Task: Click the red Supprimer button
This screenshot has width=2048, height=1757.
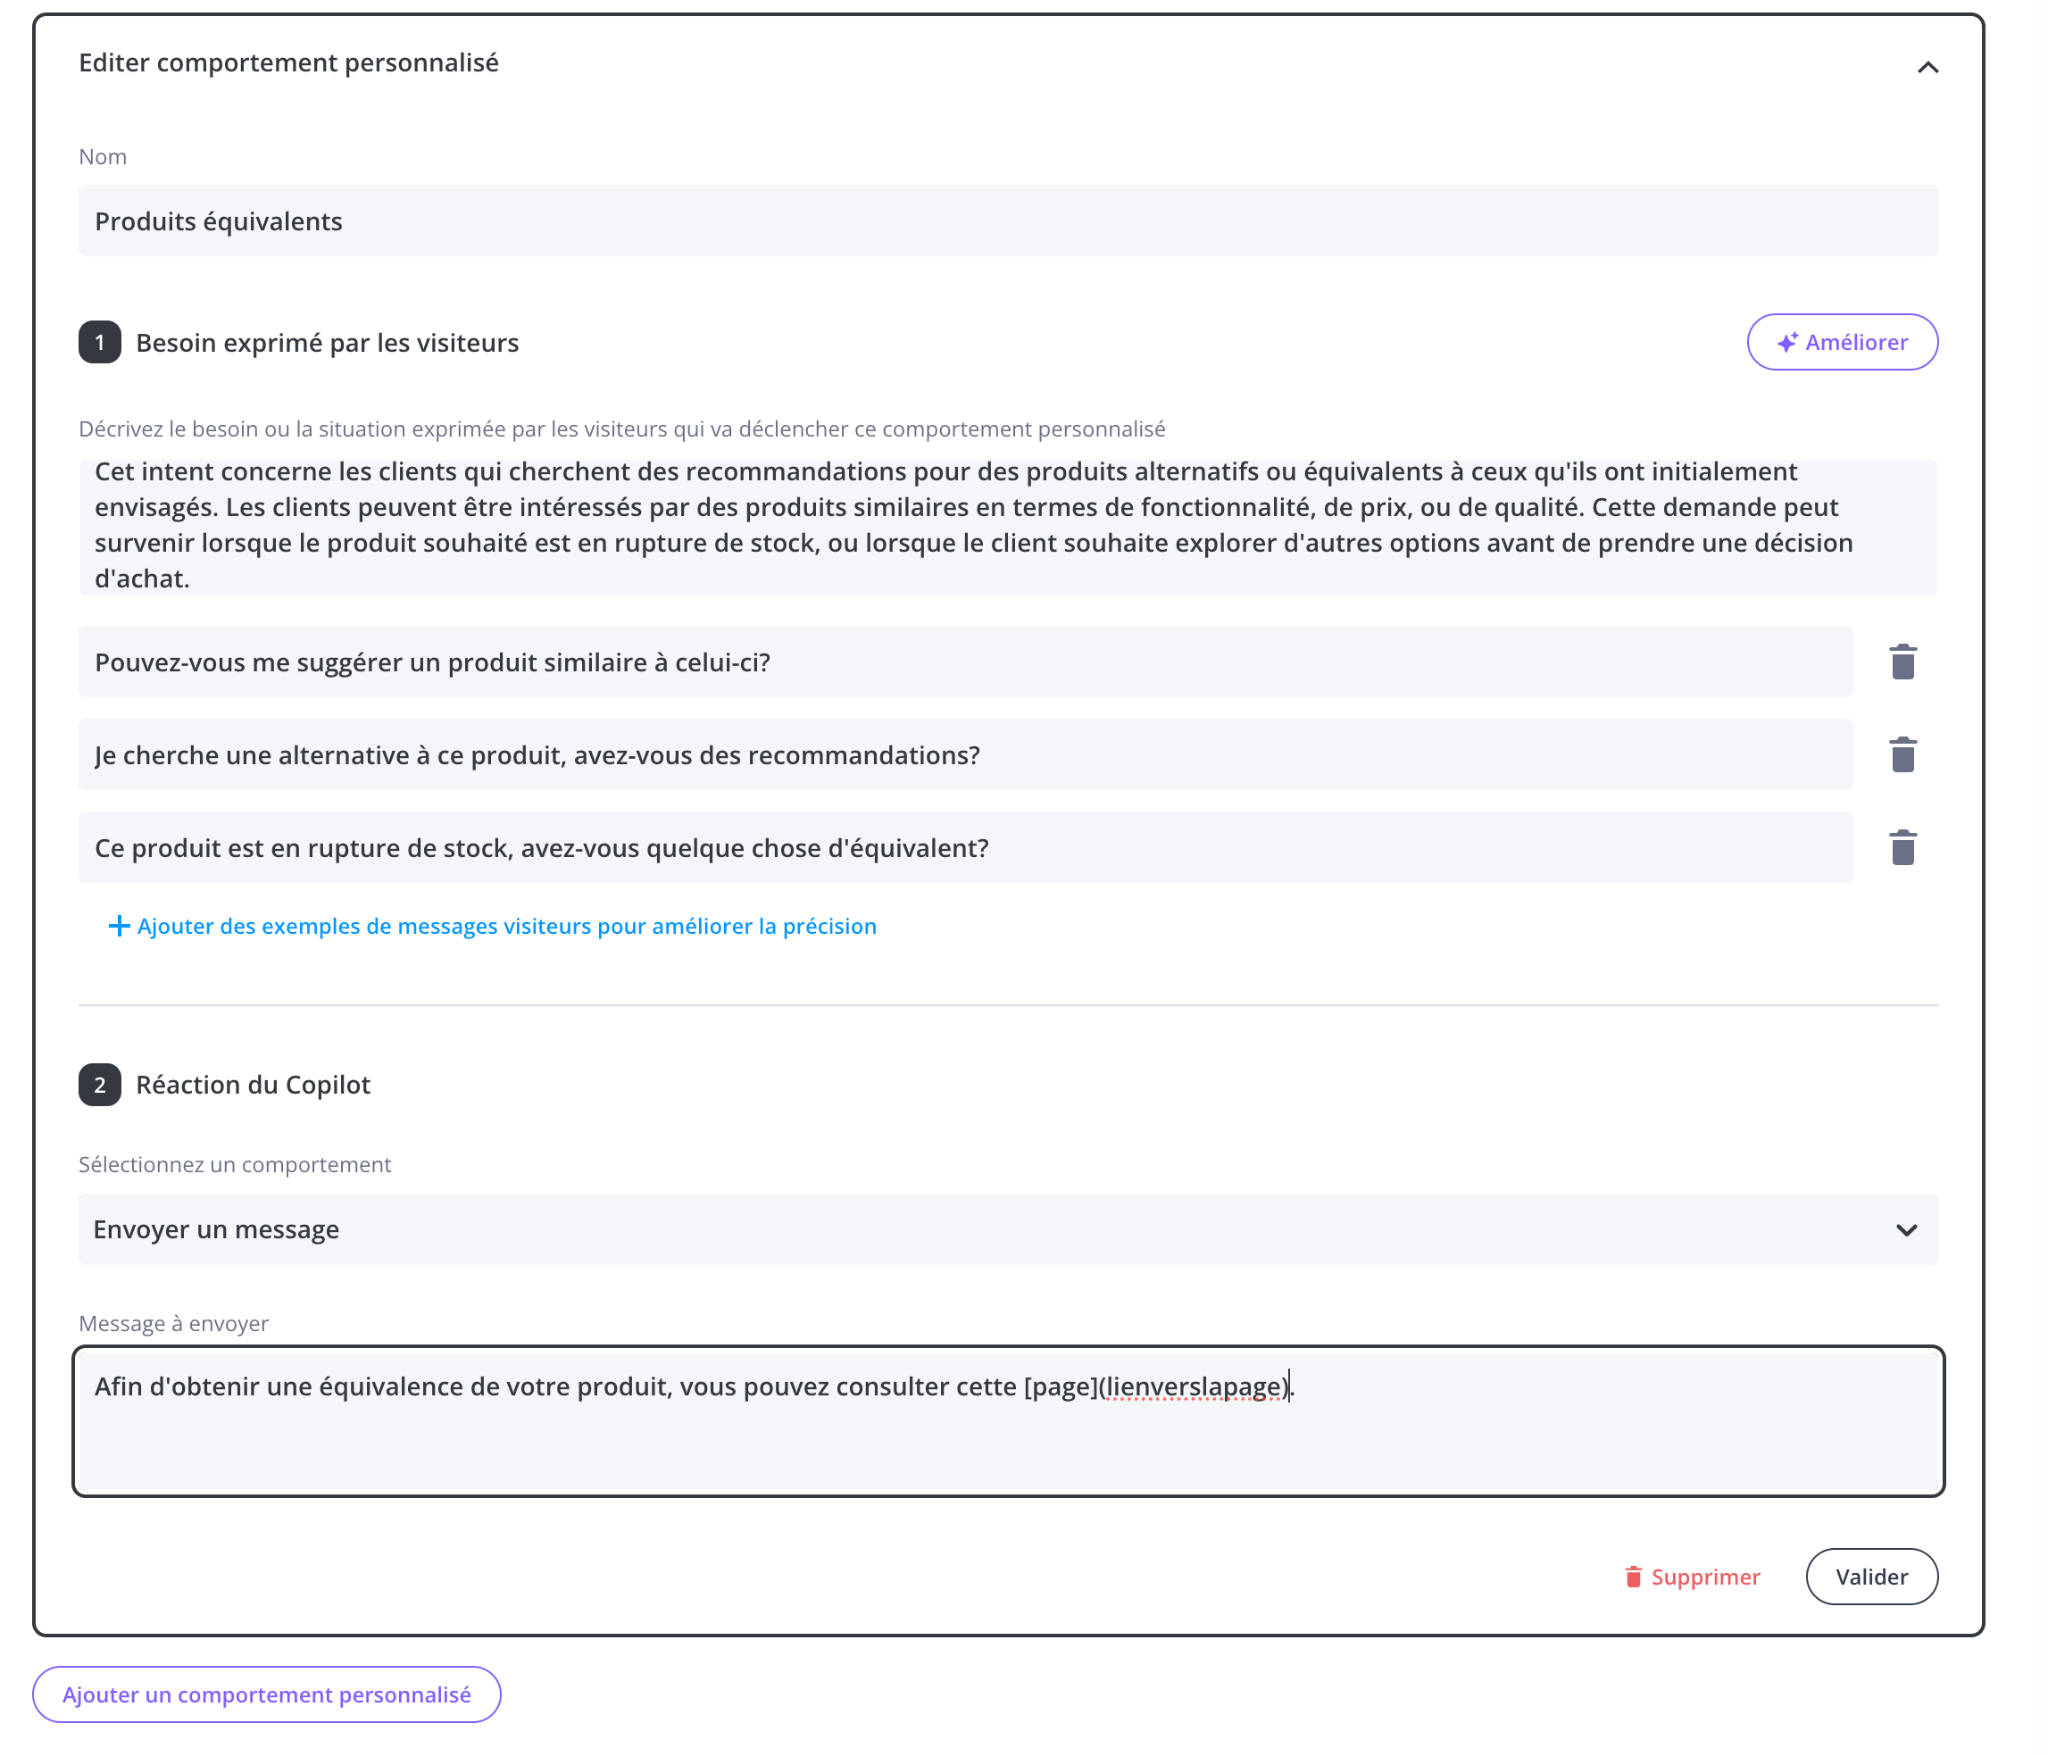Action: (1704, 1577)
